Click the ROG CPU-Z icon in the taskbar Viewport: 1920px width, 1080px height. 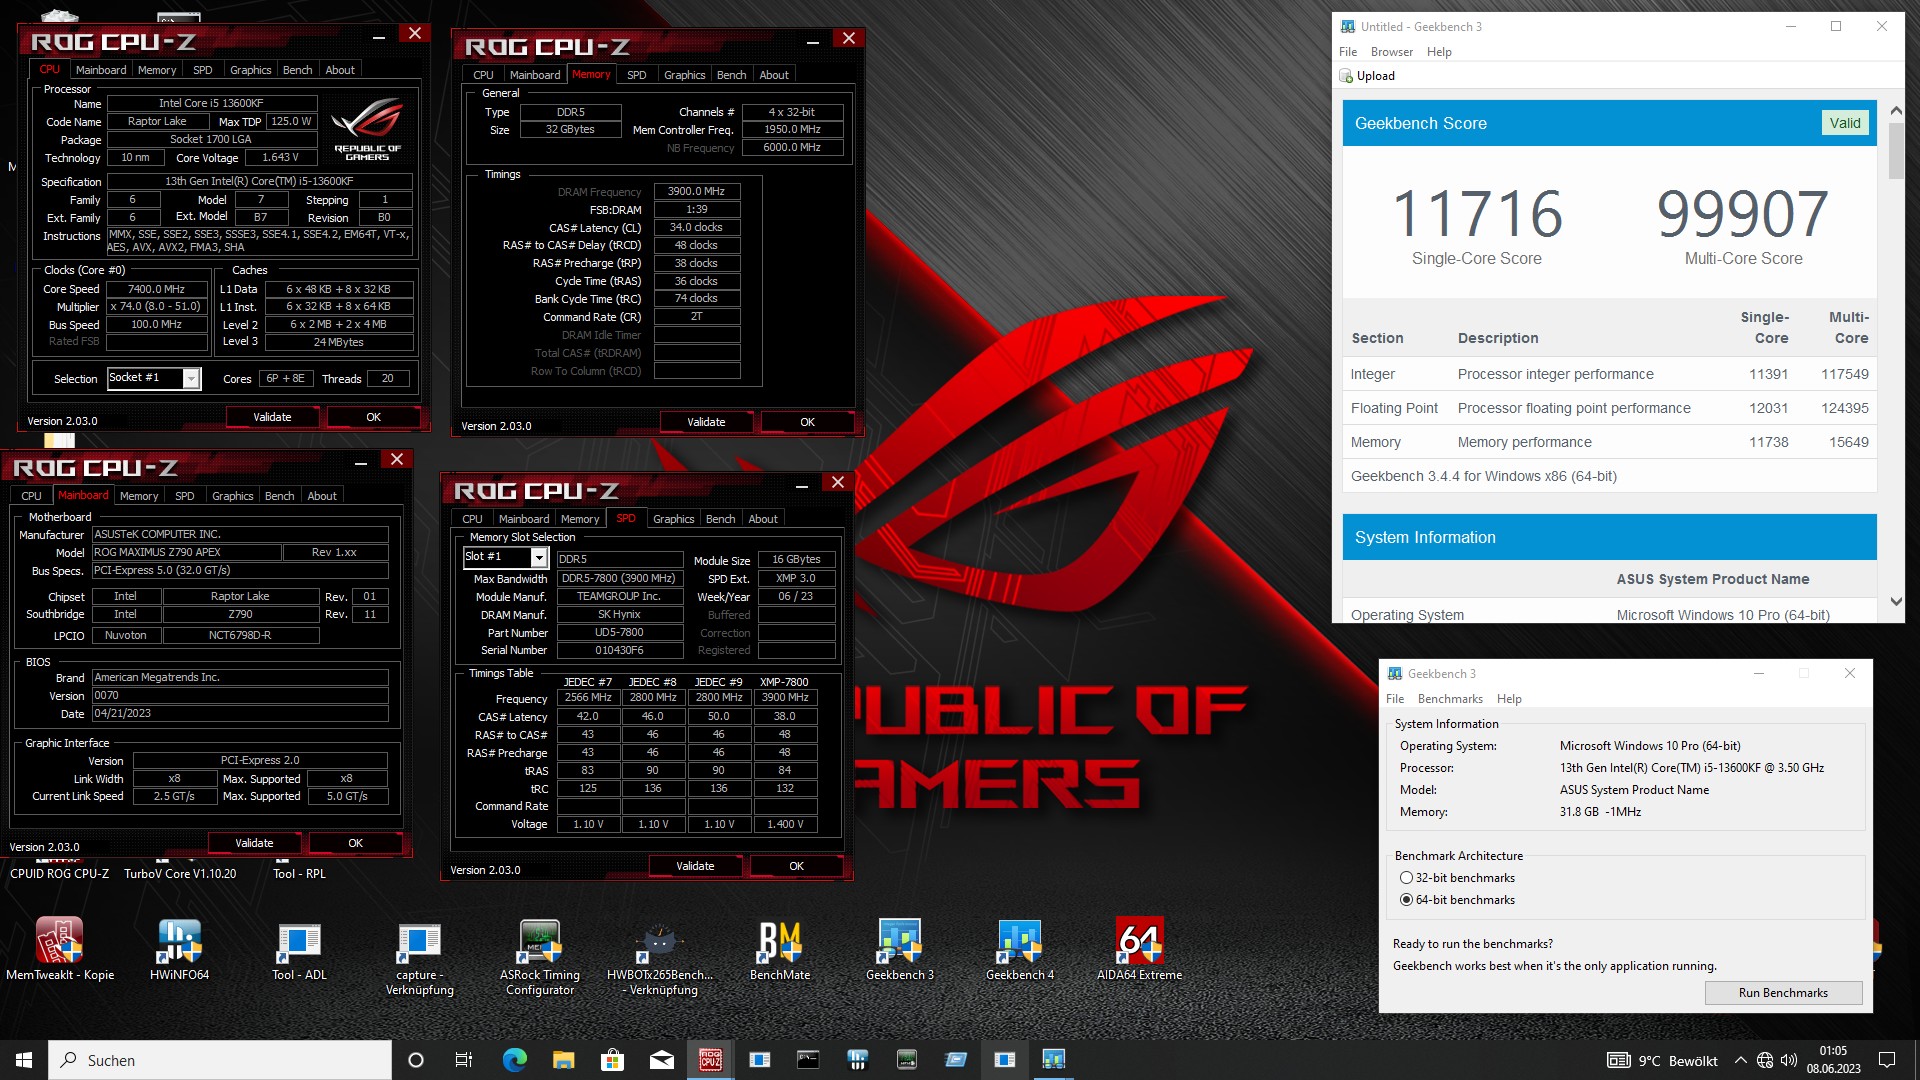[x=711, y=1060]
